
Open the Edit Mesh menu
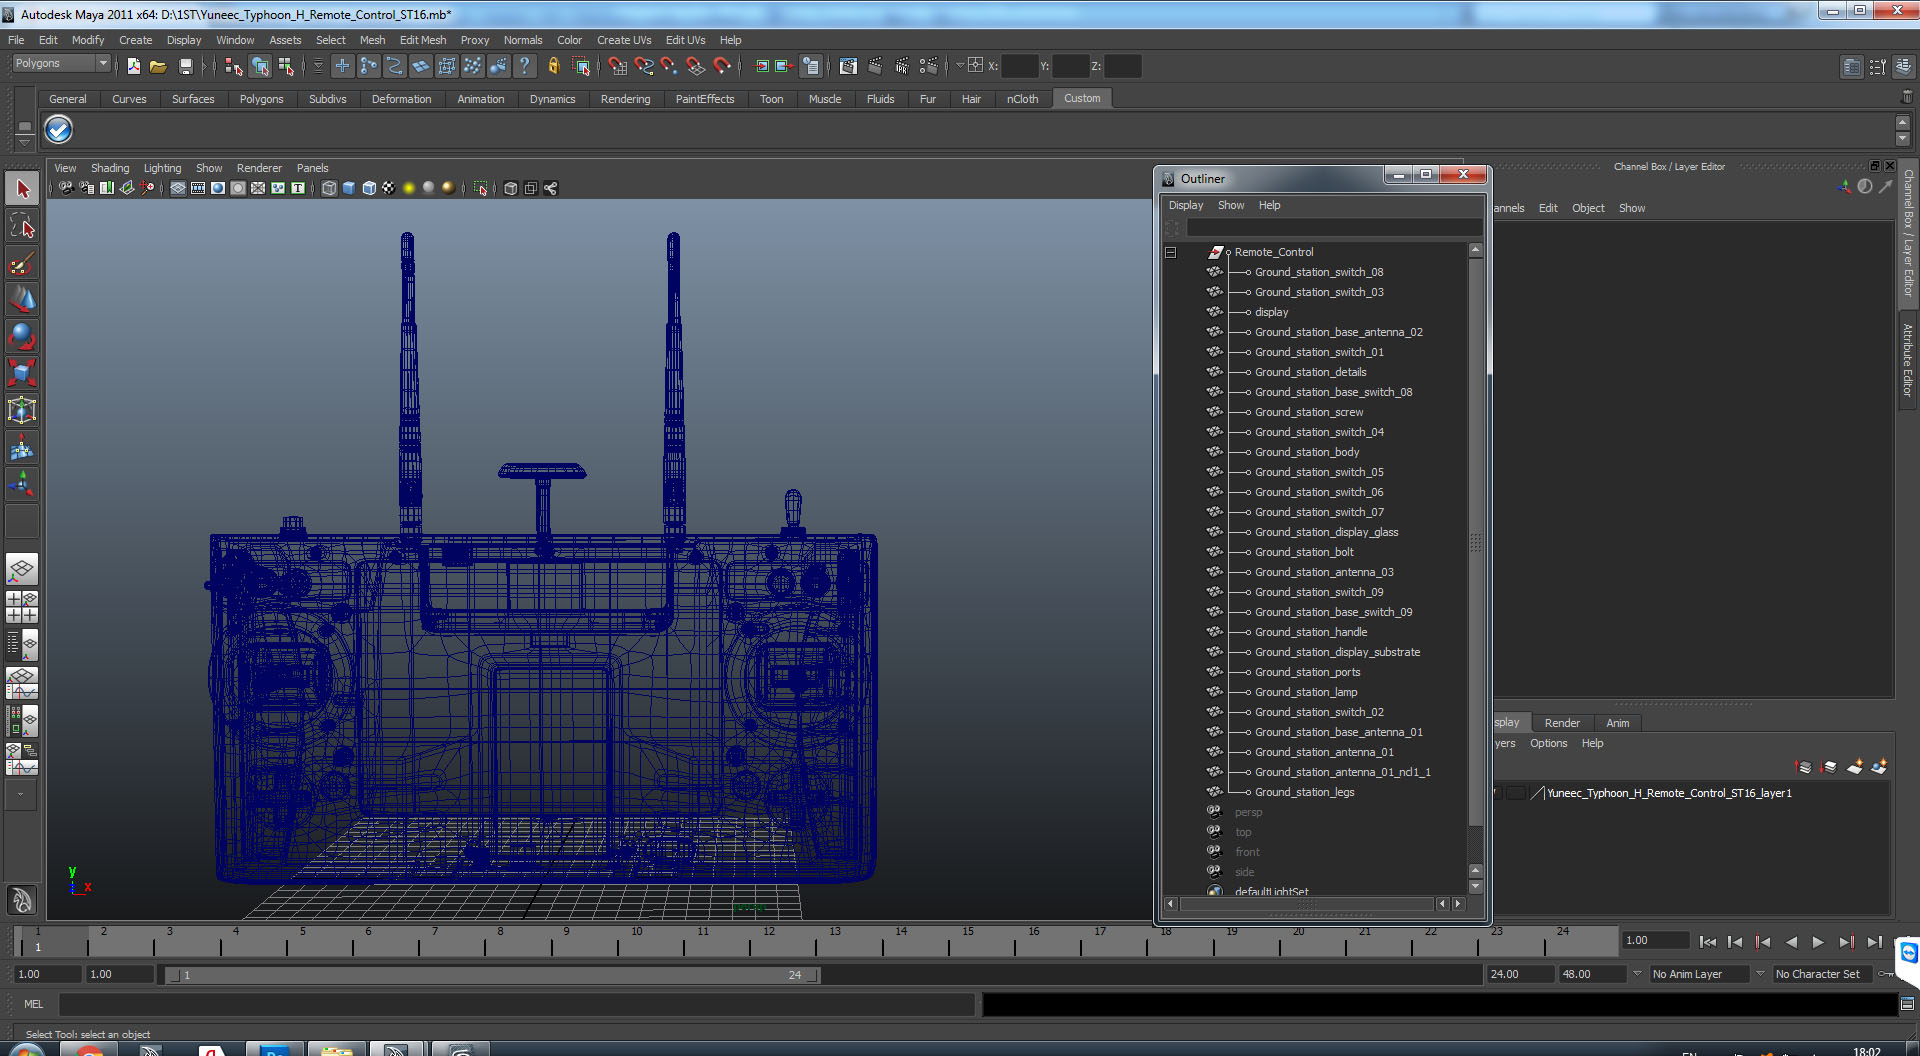(423, 40)
